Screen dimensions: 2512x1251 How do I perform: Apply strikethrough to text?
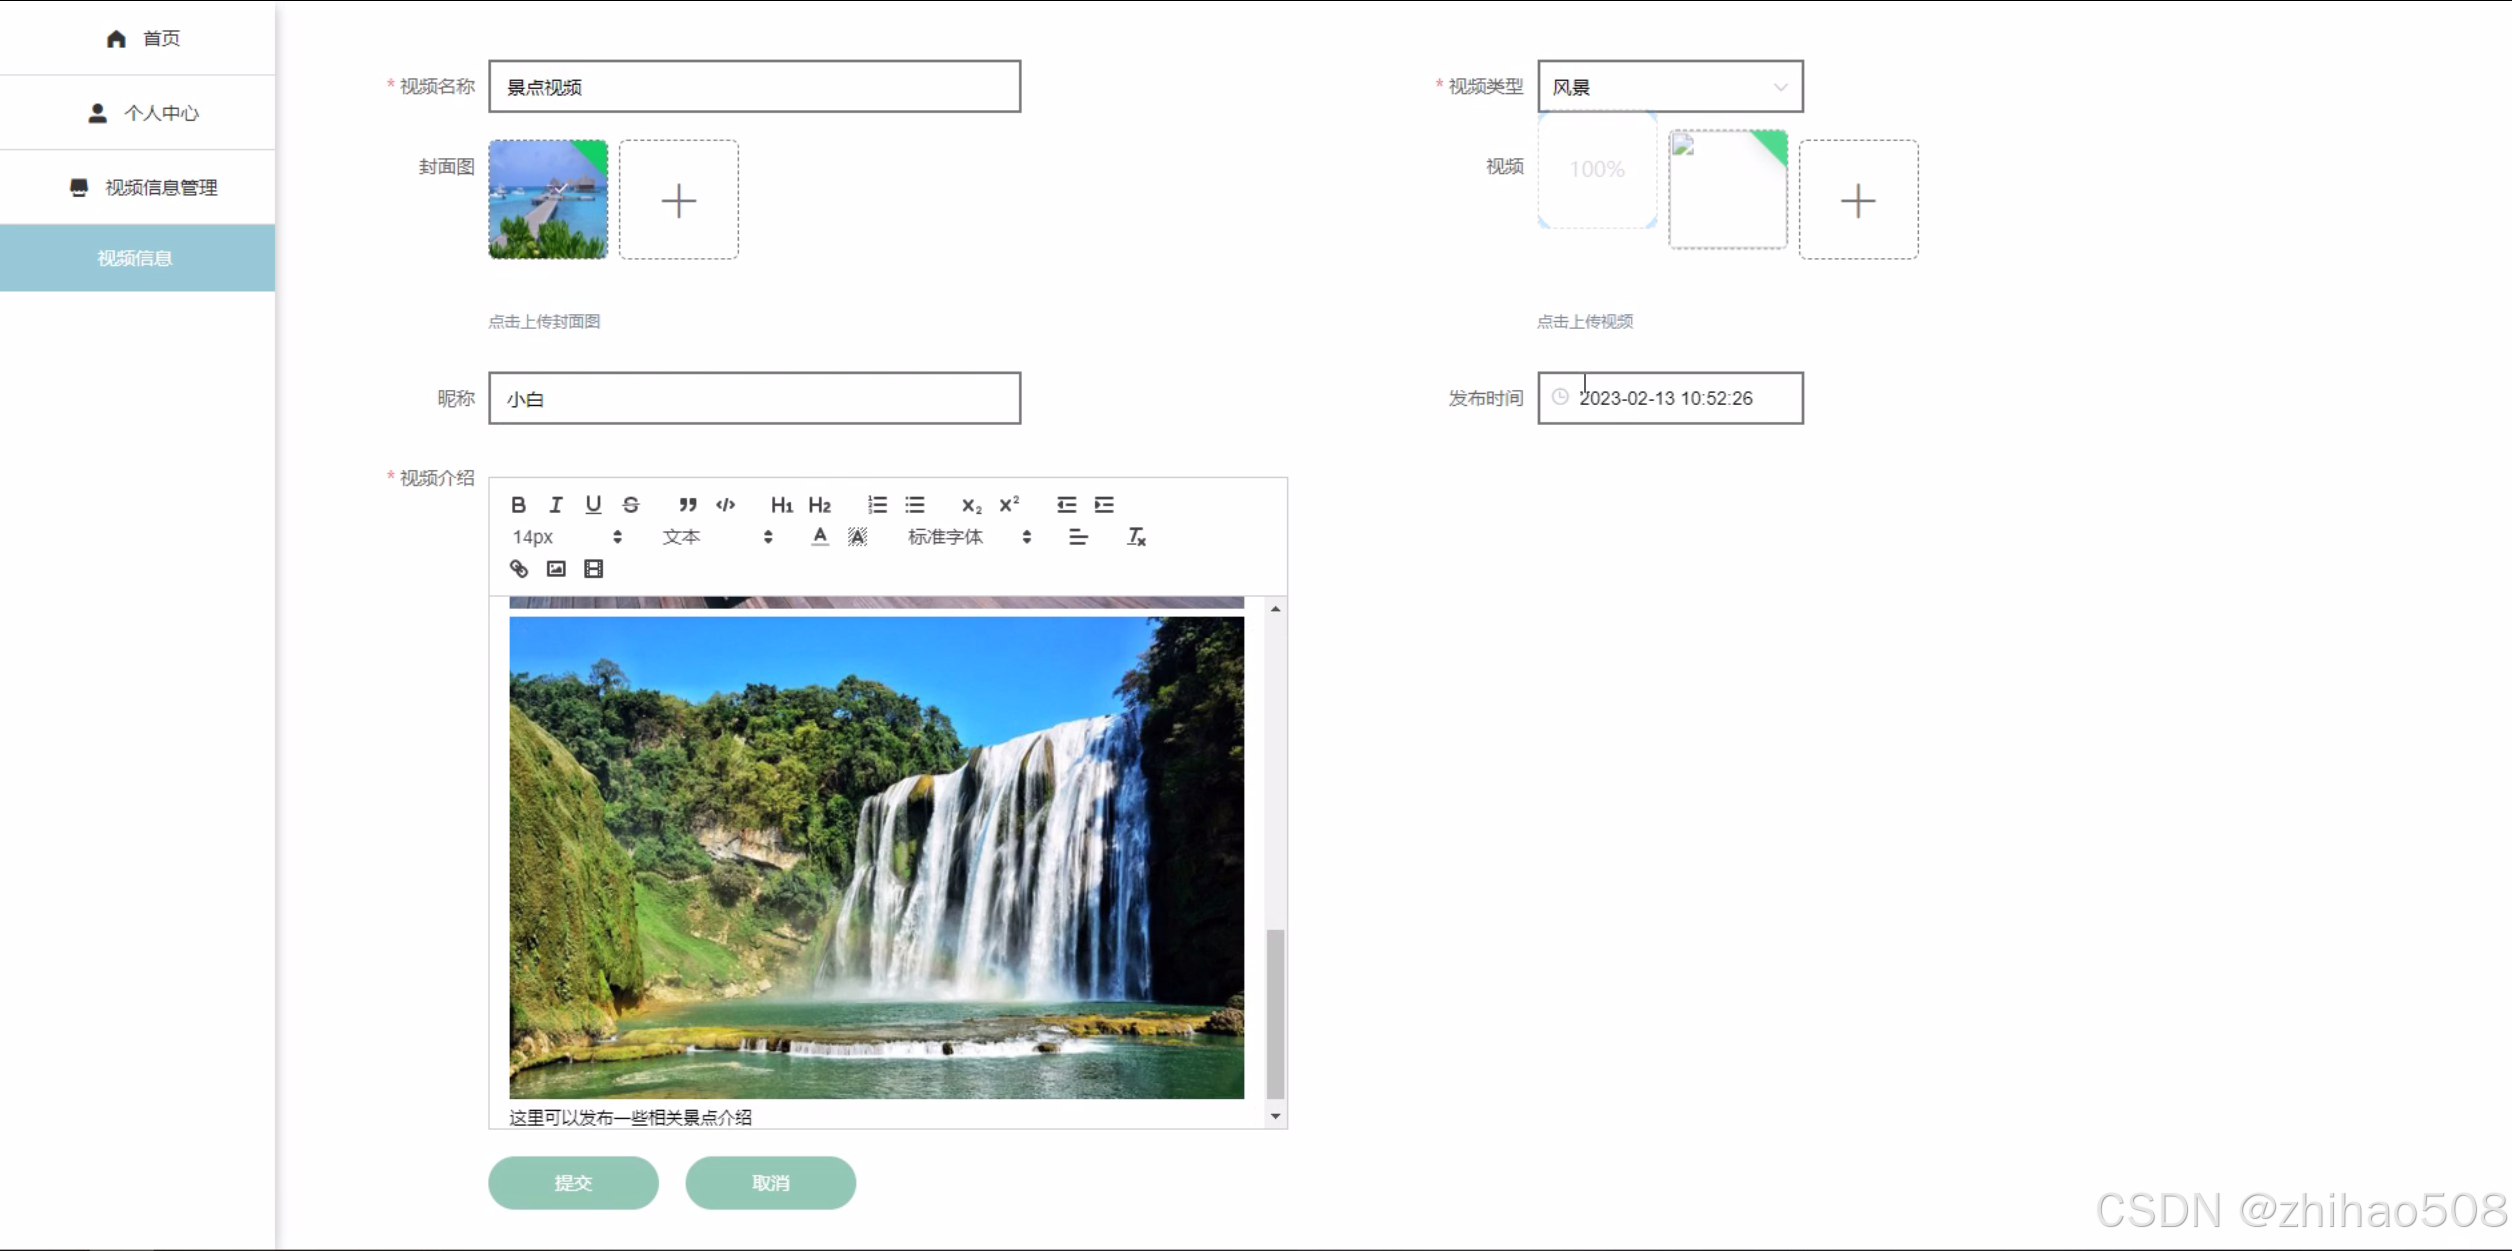(x=631, y=505)
